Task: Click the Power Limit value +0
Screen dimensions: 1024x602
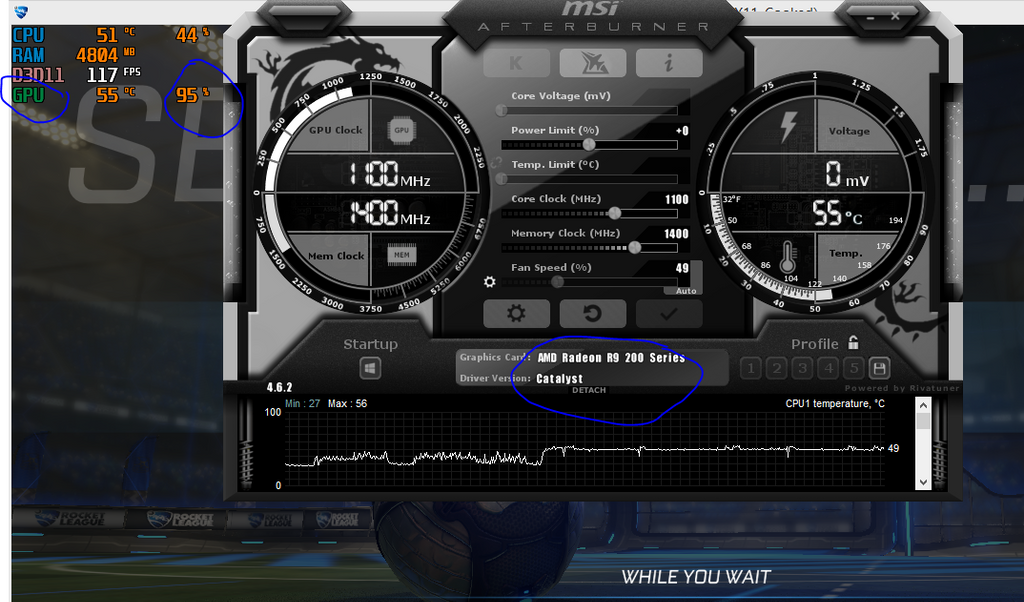Action: tap(682, 131)
